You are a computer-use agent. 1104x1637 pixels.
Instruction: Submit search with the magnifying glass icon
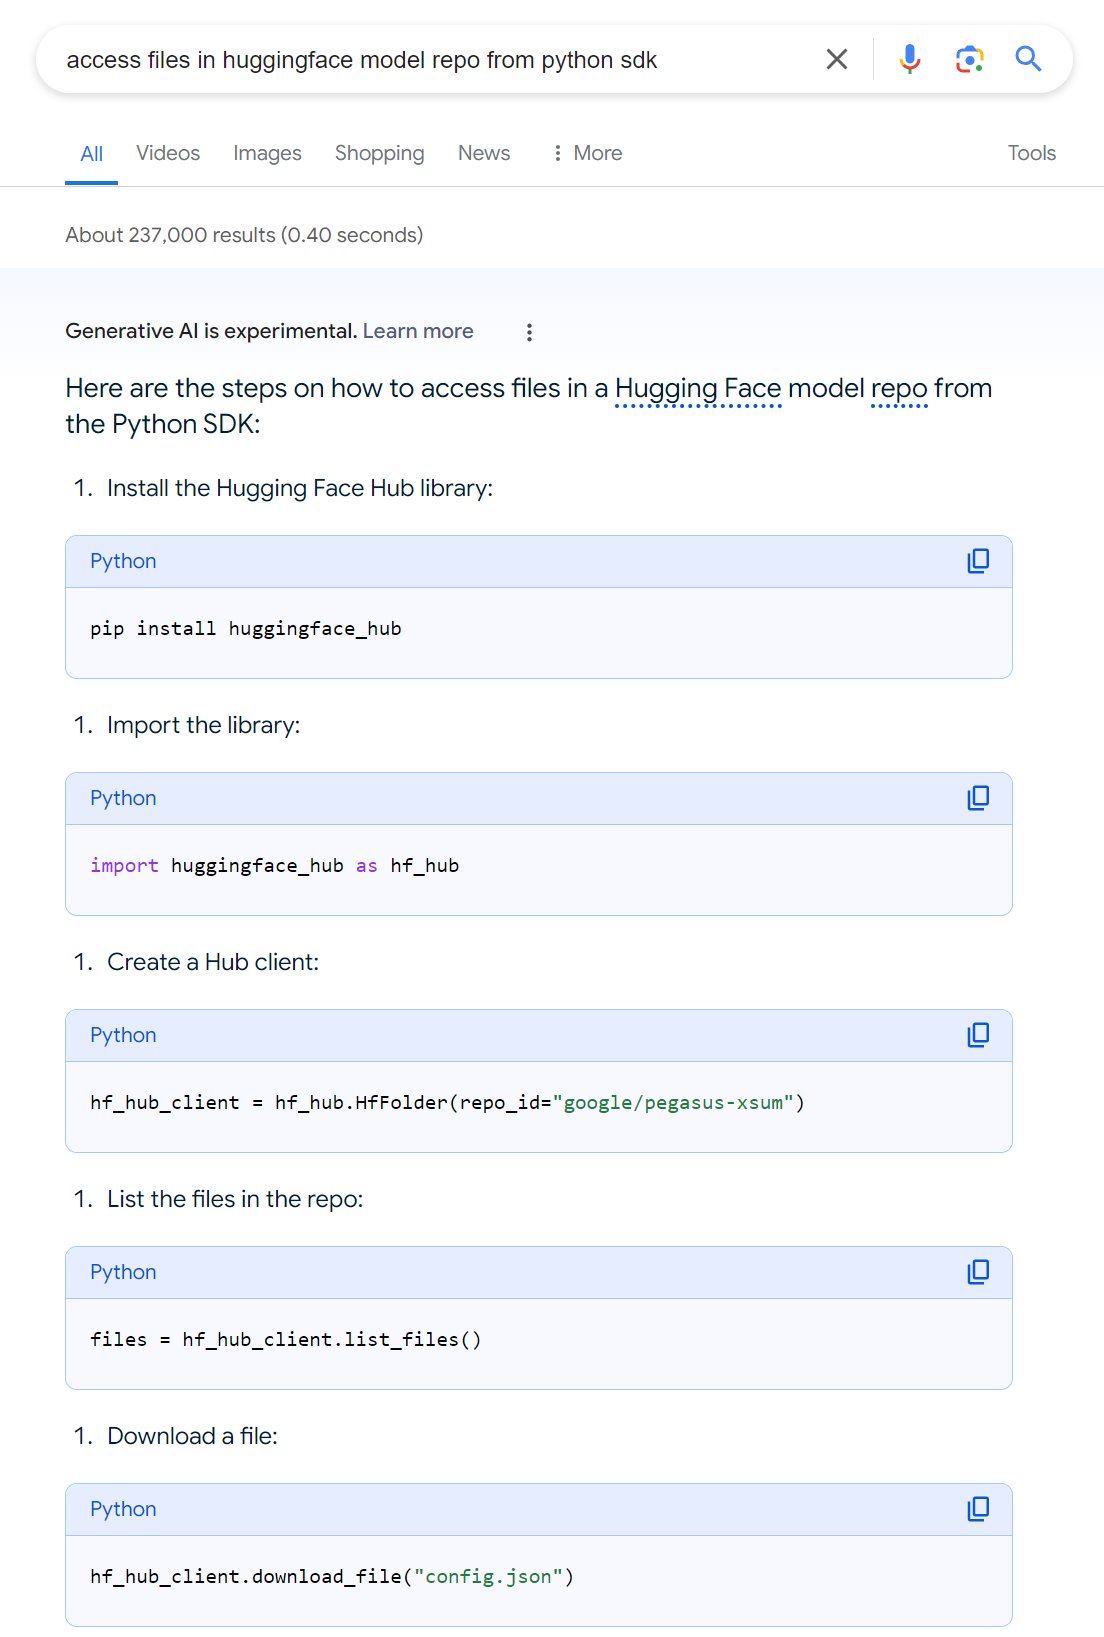click(x=1028, y=59)
